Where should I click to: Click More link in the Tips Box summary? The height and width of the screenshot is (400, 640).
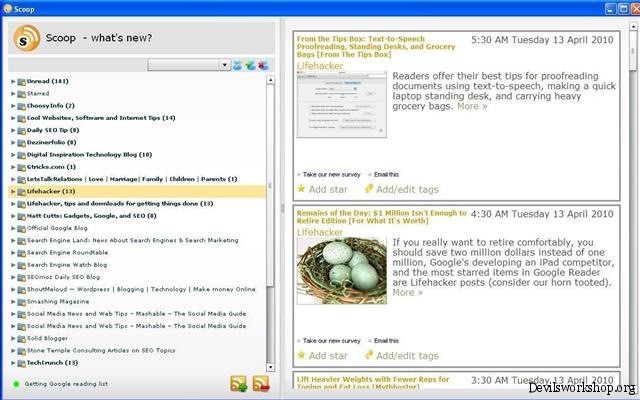point(472,106)
